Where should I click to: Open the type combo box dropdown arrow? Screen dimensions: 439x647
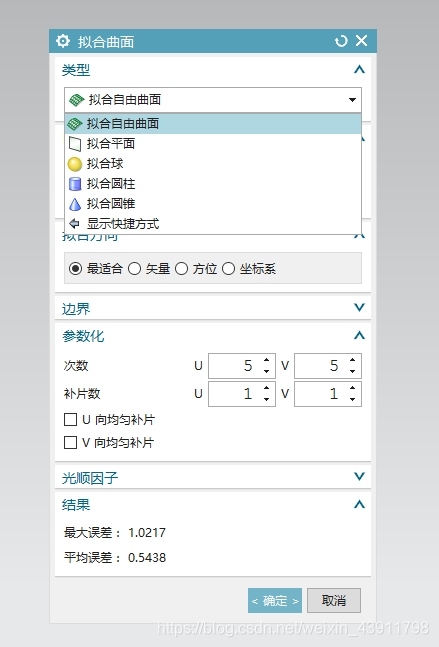tap(352, 99)
